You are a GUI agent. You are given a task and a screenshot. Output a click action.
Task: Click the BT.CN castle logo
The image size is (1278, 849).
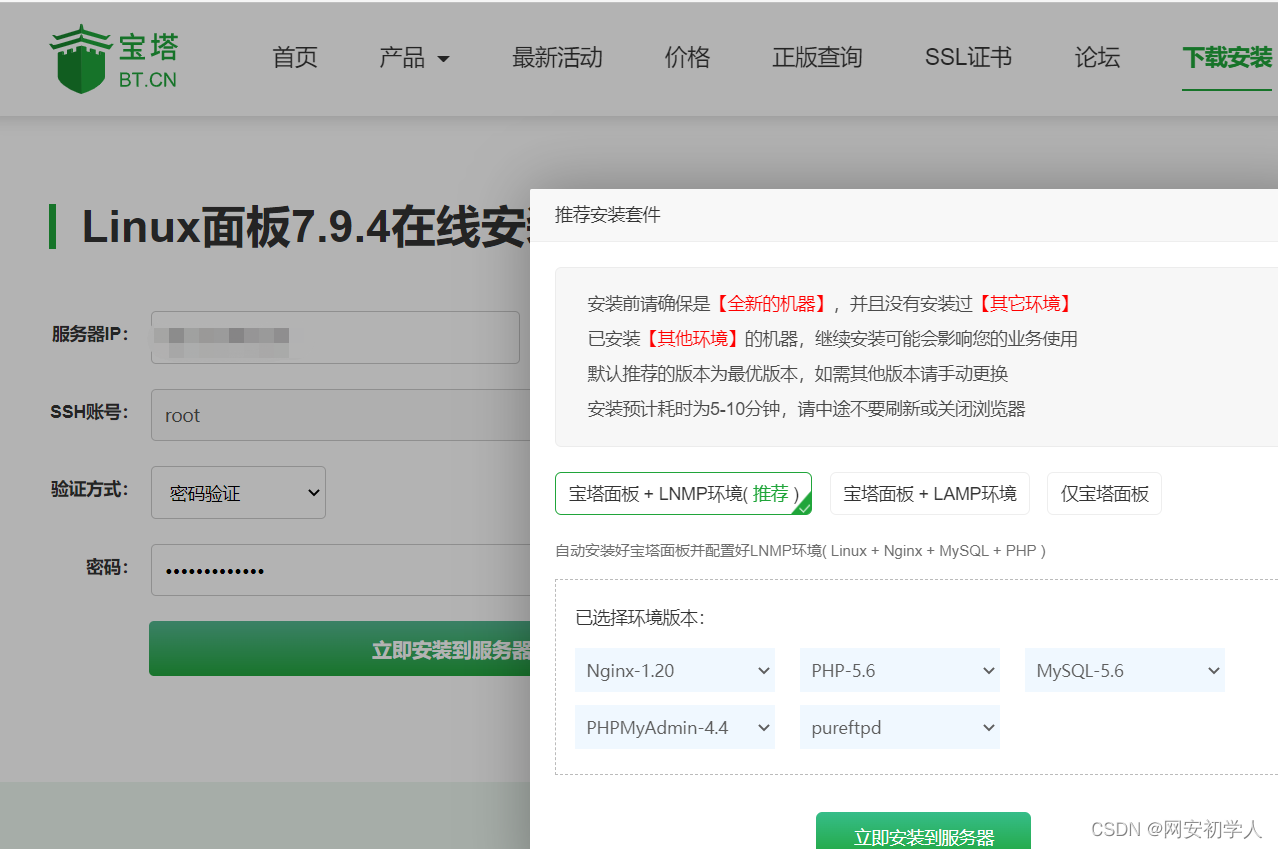(x=113, y=59)
